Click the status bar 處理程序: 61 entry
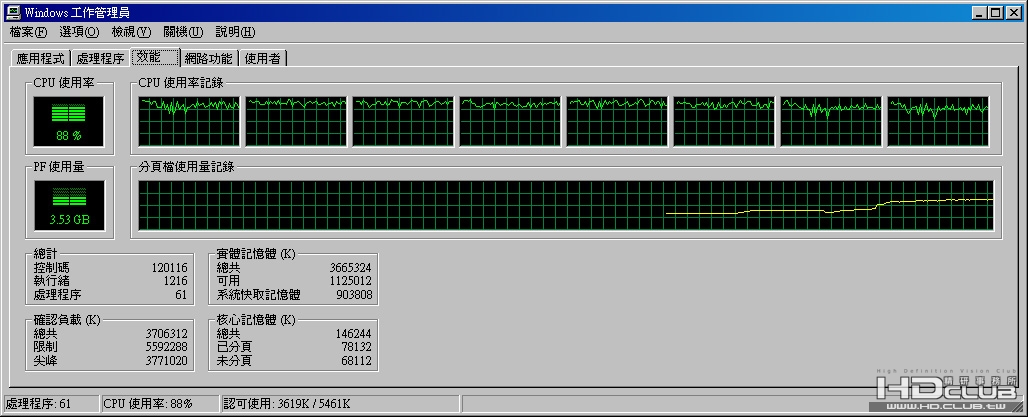Screen dimensions: 1028x417 (51, 404)
